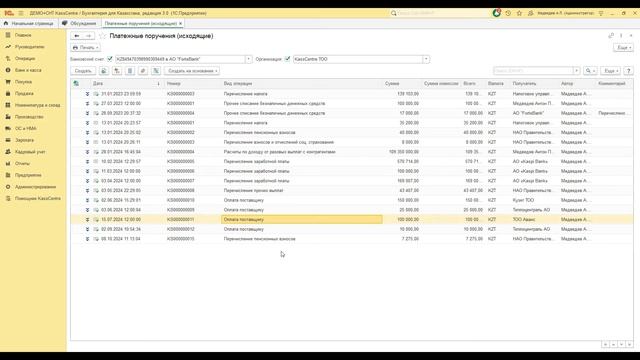Open ОС и НМА section in sidebar
This screenshot has height=360, width=640.
25,128
